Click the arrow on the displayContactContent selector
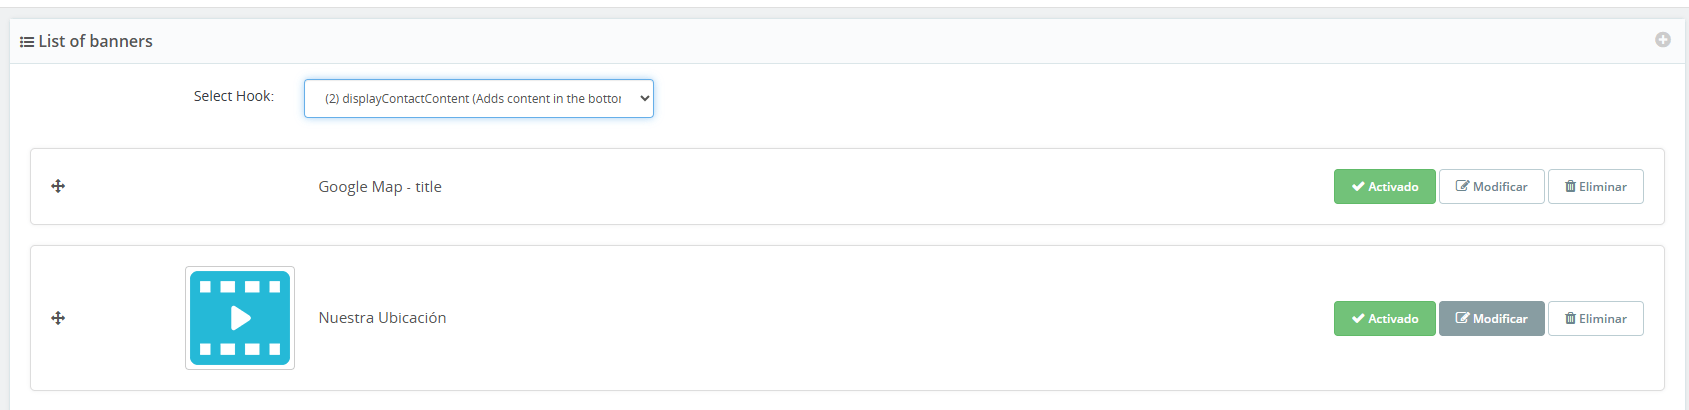 point(644,99)
